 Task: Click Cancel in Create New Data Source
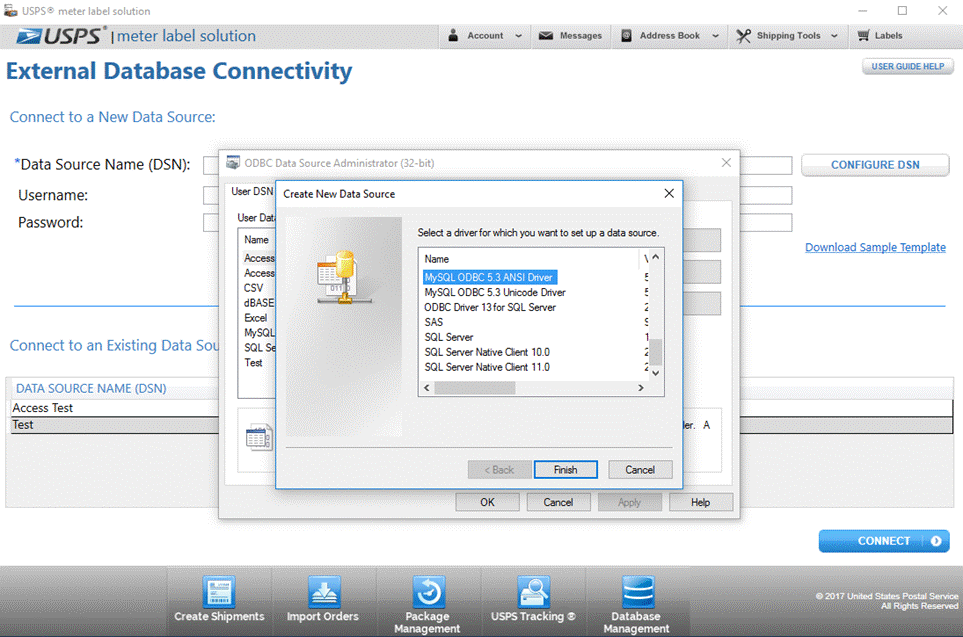640,470
